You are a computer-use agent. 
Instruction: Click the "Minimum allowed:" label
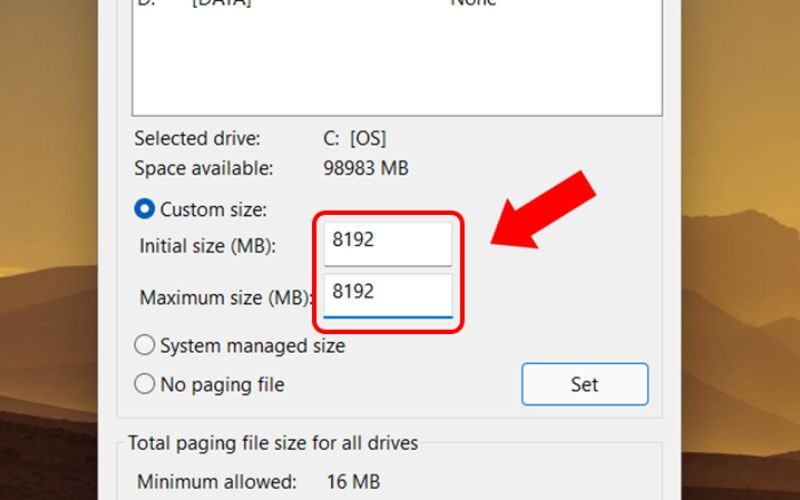[216, 481]
